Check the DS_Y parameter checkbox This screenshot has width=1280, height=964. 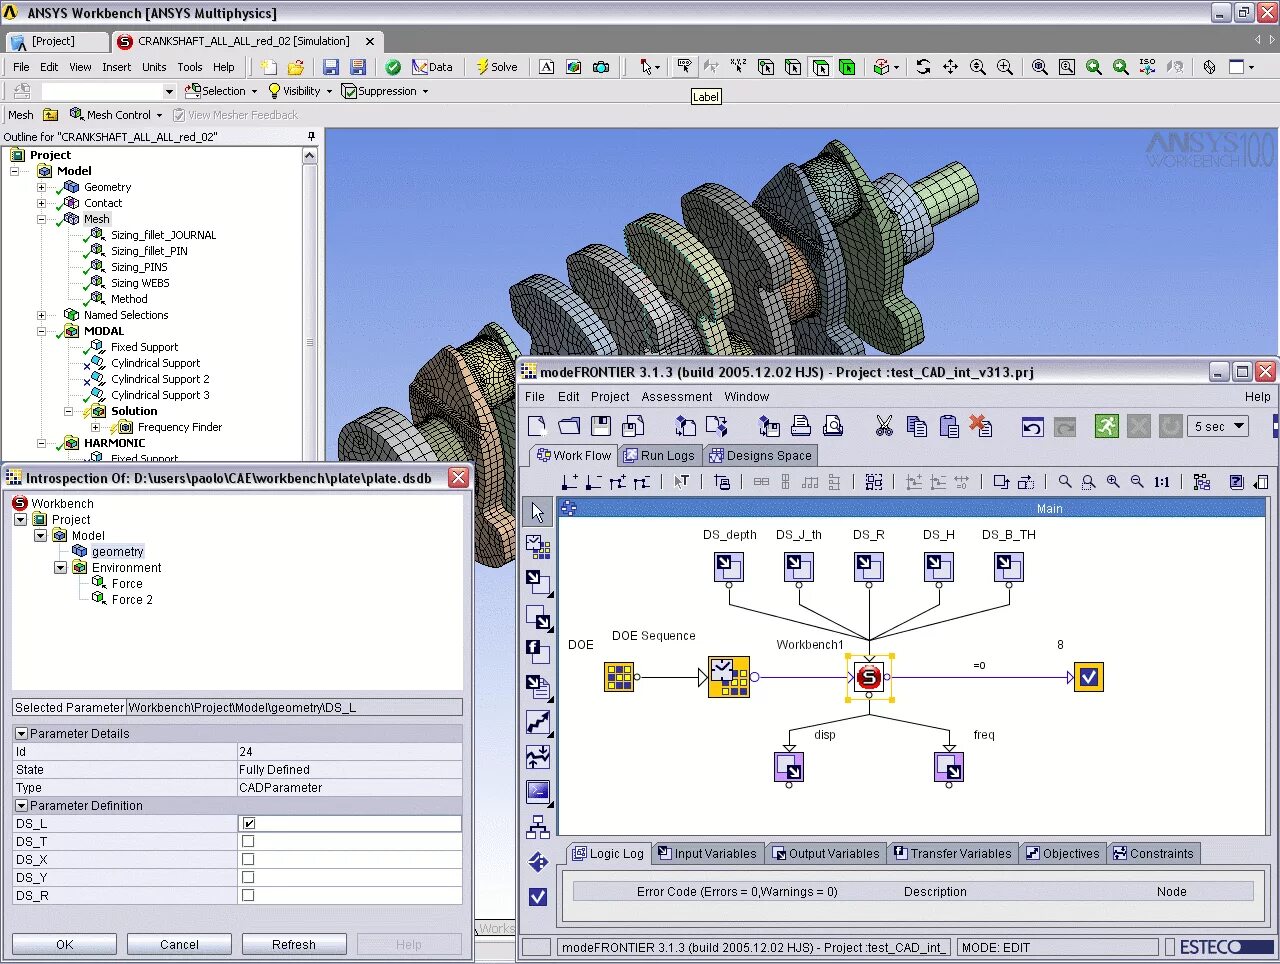click(248, 877)
